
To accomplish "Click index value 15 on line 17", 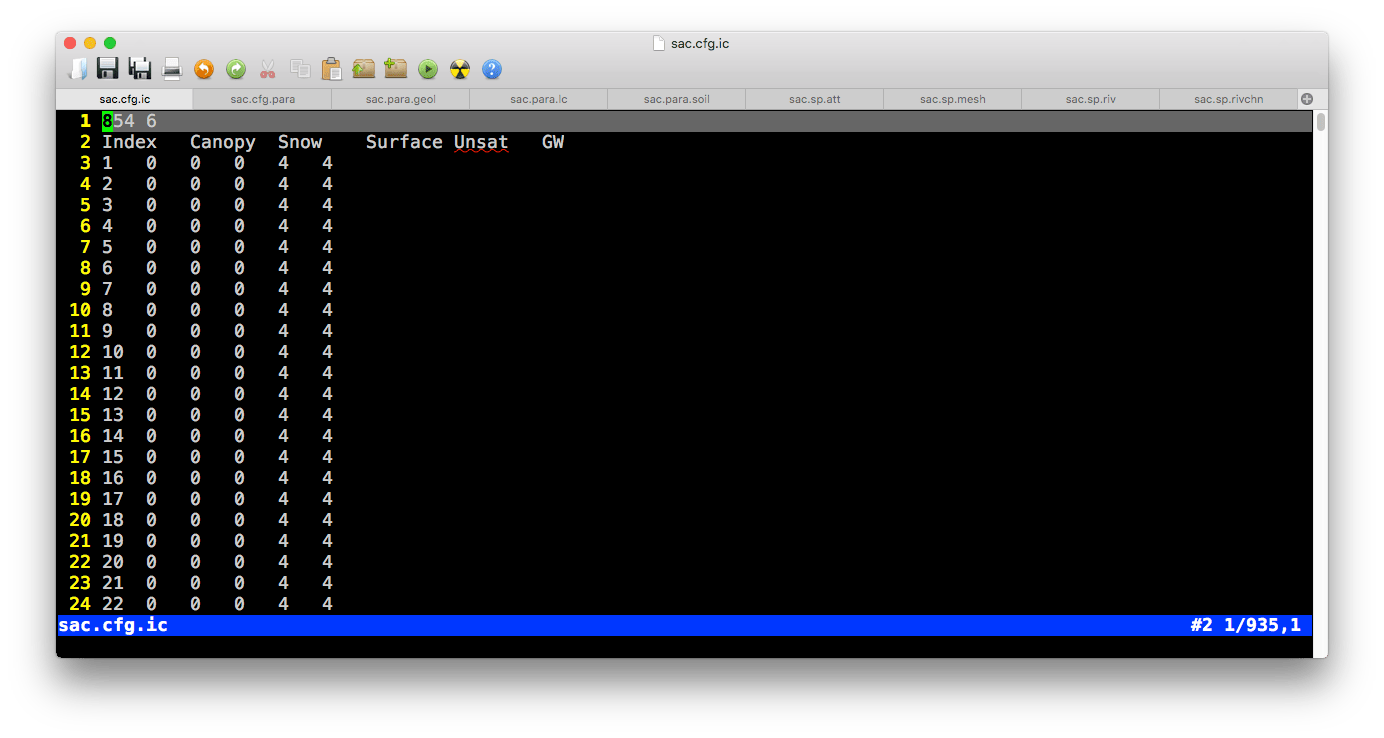I will 113,457.
